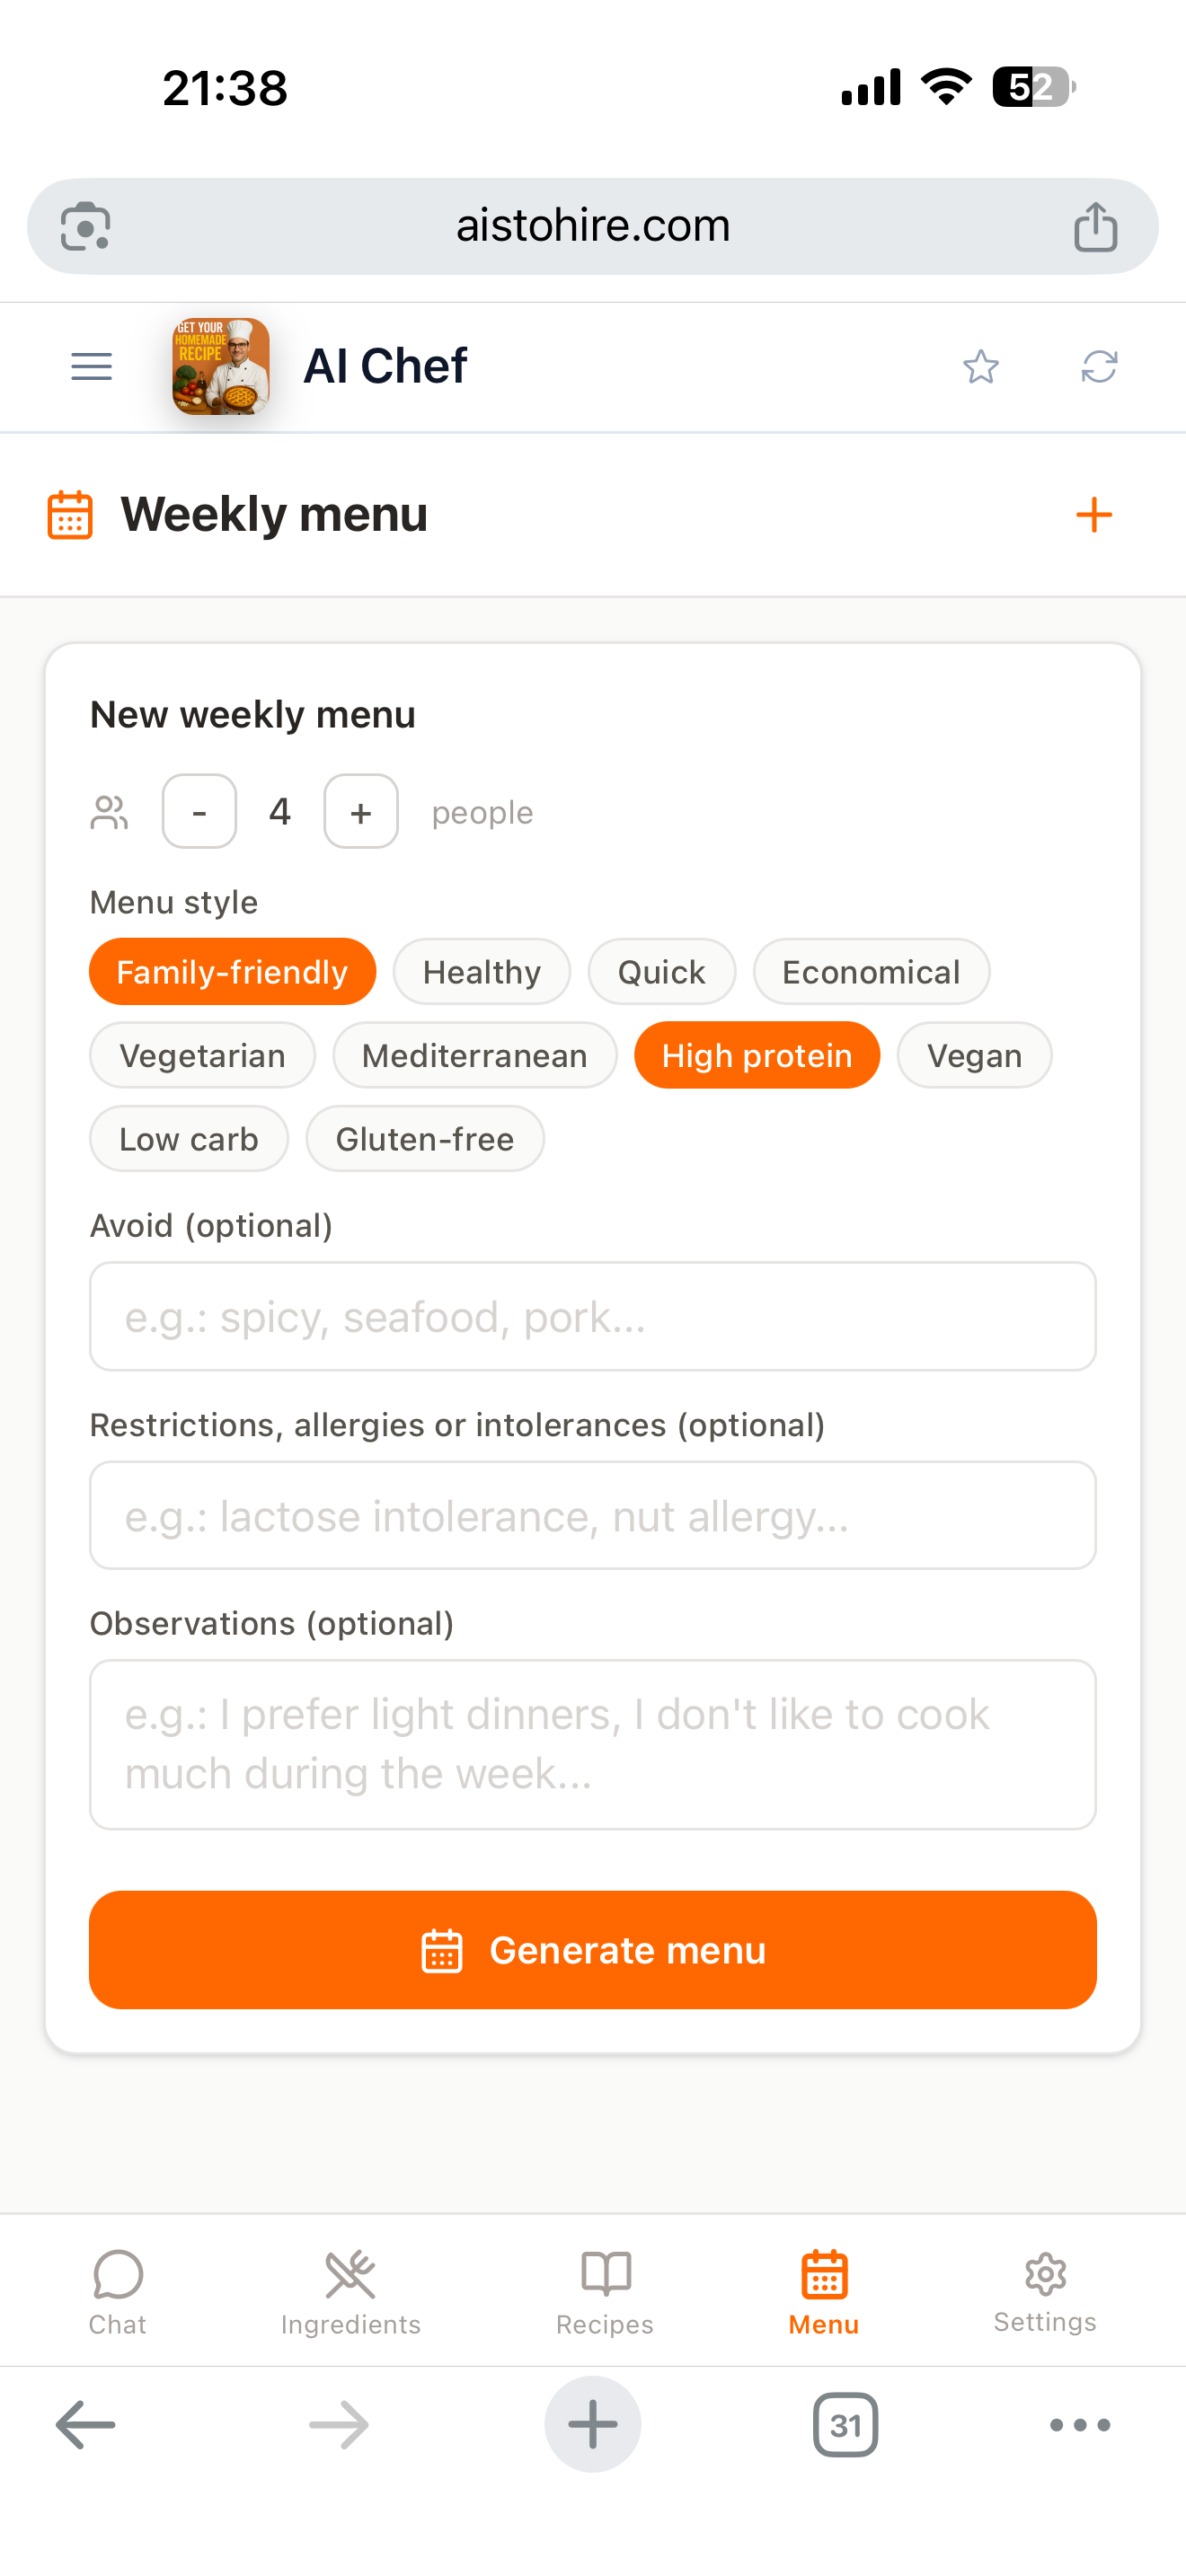Favorite AI Chef with the star icon

point(980,367)
